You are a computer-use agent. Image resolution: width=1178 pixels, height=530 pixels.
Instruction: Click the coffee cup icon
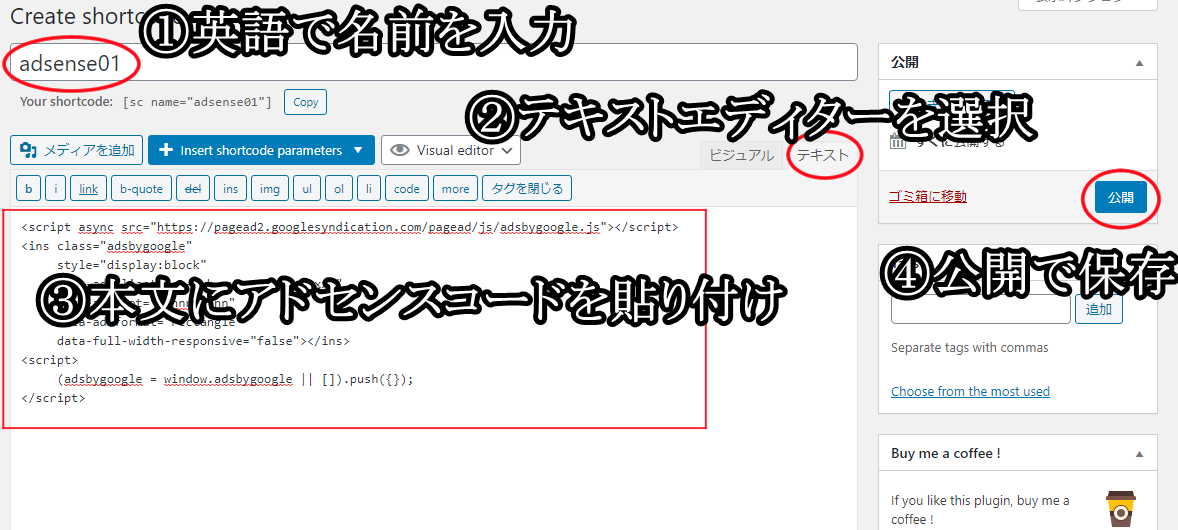1121,509
